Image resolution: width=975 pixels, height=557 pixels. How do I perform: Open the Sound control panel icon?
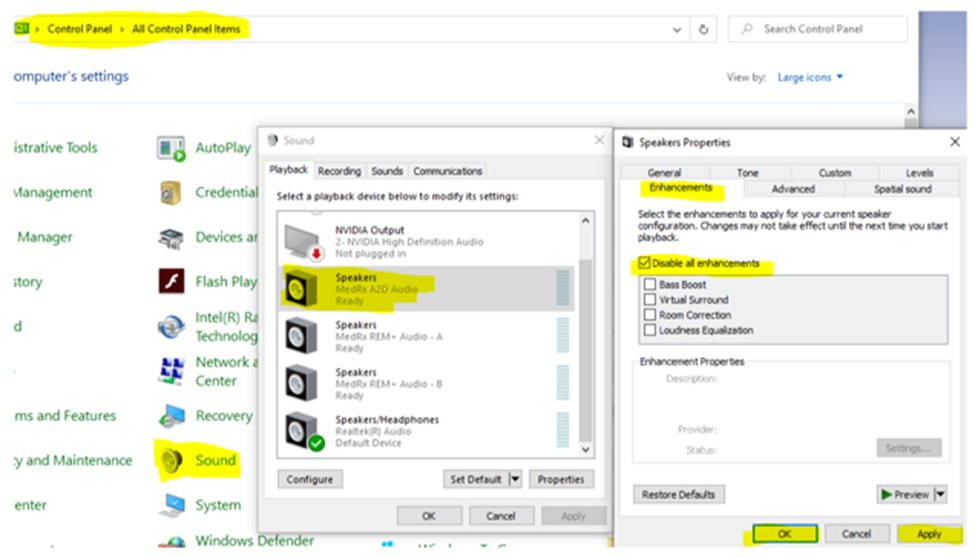coord(172,460)
